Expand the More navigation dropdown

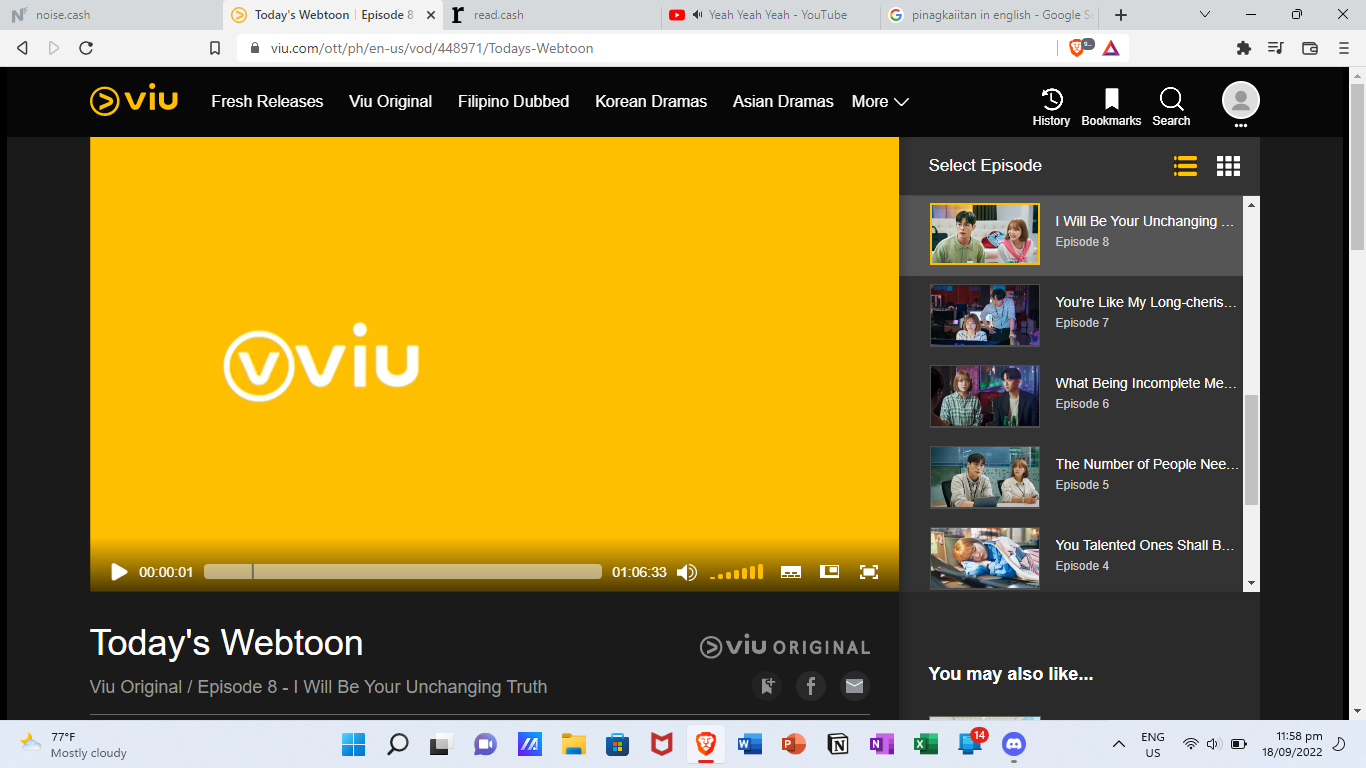(880, 101)
